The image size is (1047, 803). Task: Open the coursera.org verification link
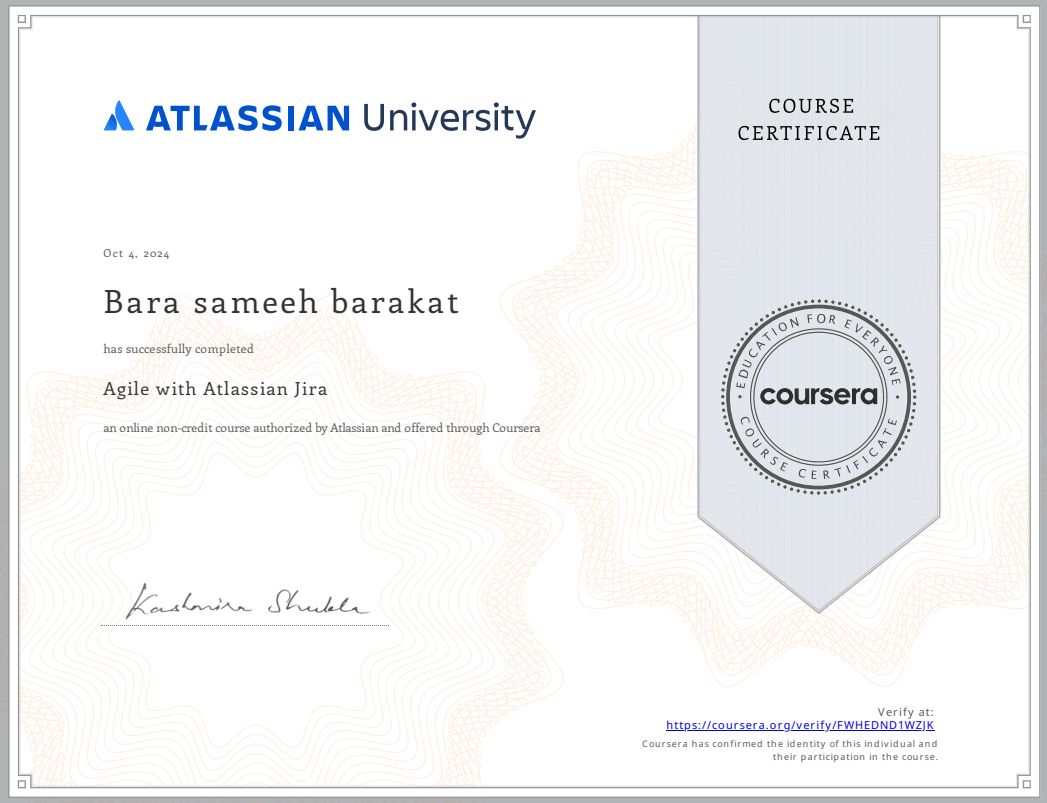800,726
